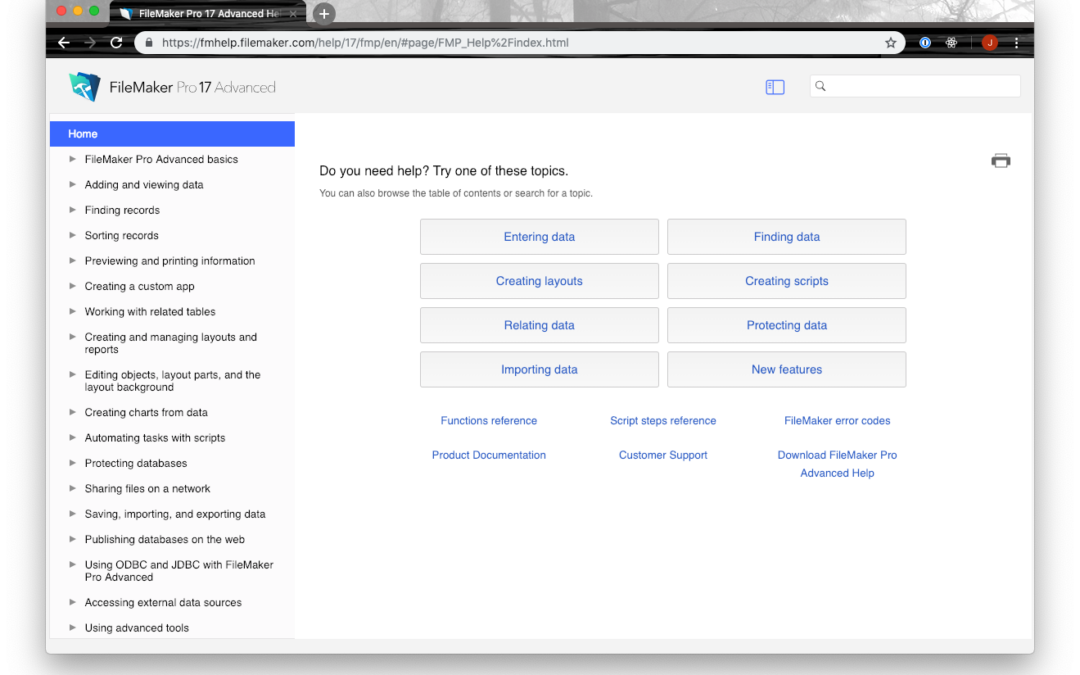The image size is (1080, 675).
Task: Bookmark this page with the star
Action: pyautogui.click(x=891, y=43)
